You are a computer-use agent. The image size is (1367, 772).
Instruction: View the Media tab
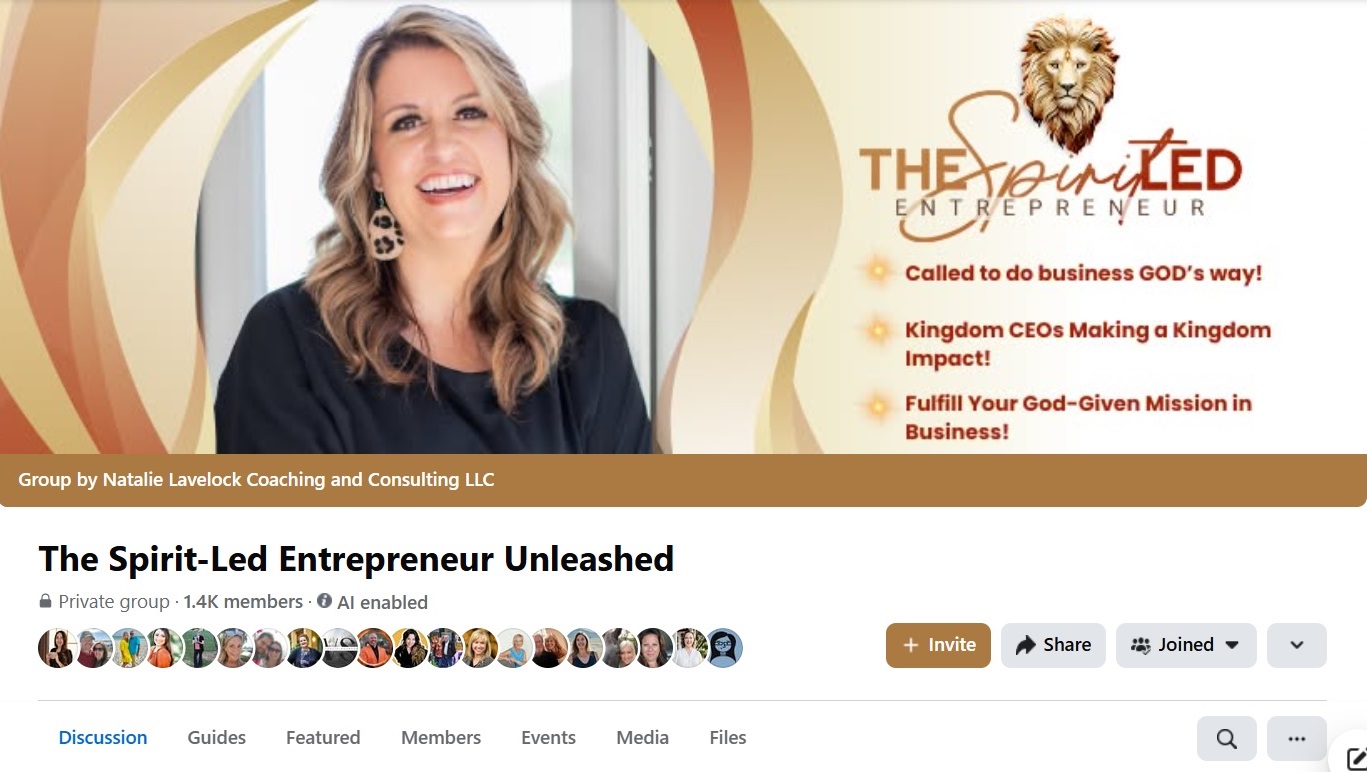pos(642,737)
